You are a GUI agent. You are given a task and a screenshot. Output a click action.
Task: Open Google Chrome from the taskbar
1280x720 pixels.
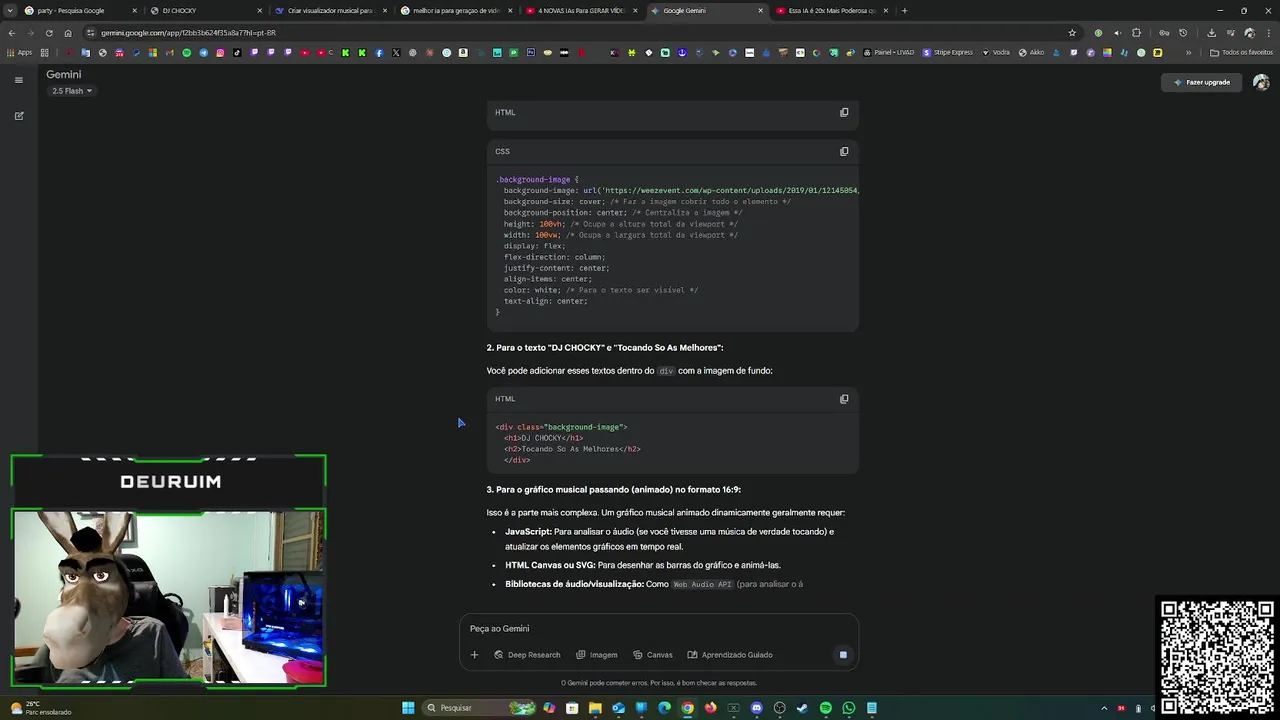(x=687, y=708)
